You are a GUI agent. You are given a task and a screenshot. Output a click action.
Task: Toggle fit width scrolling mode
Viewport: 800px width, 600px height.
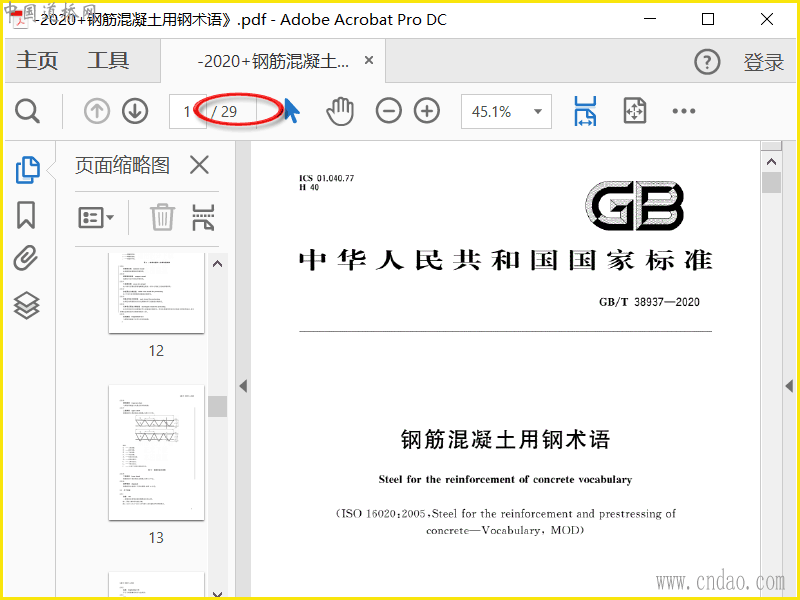point(585,111)
